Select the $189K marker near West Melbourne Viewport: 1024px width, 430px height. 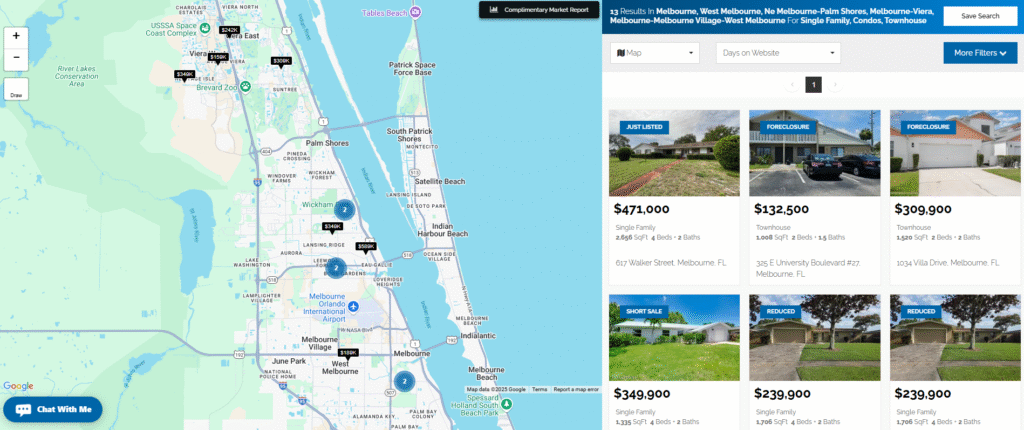point(348,353)
